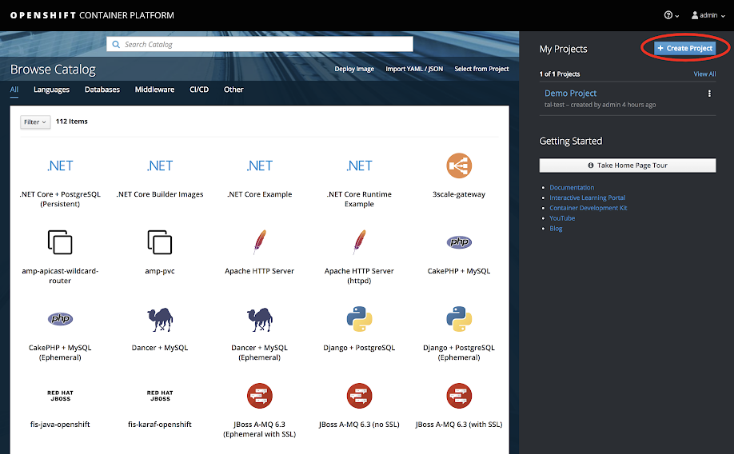This screenshot has width=734, height=454.
Task: Select JBoss A-MQ 6.3 (no SSL) icon
Action: click(360, 395)
